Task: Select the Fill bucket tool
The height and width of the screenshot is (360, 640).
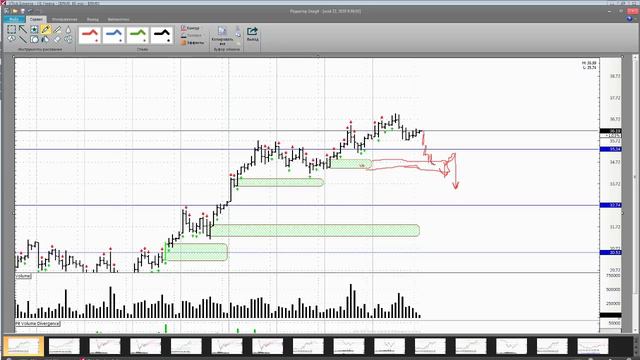Action: pos(46,39)
